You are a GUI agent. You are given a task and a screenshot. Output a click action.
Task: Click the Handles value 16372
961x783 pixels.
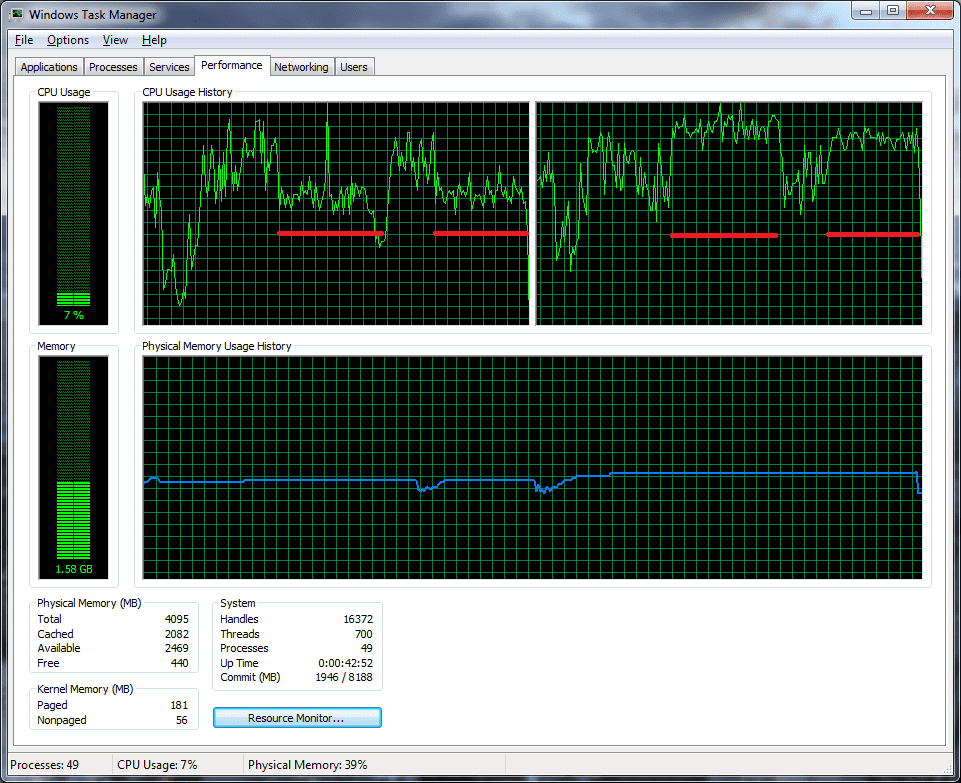(x=358, y=619)
